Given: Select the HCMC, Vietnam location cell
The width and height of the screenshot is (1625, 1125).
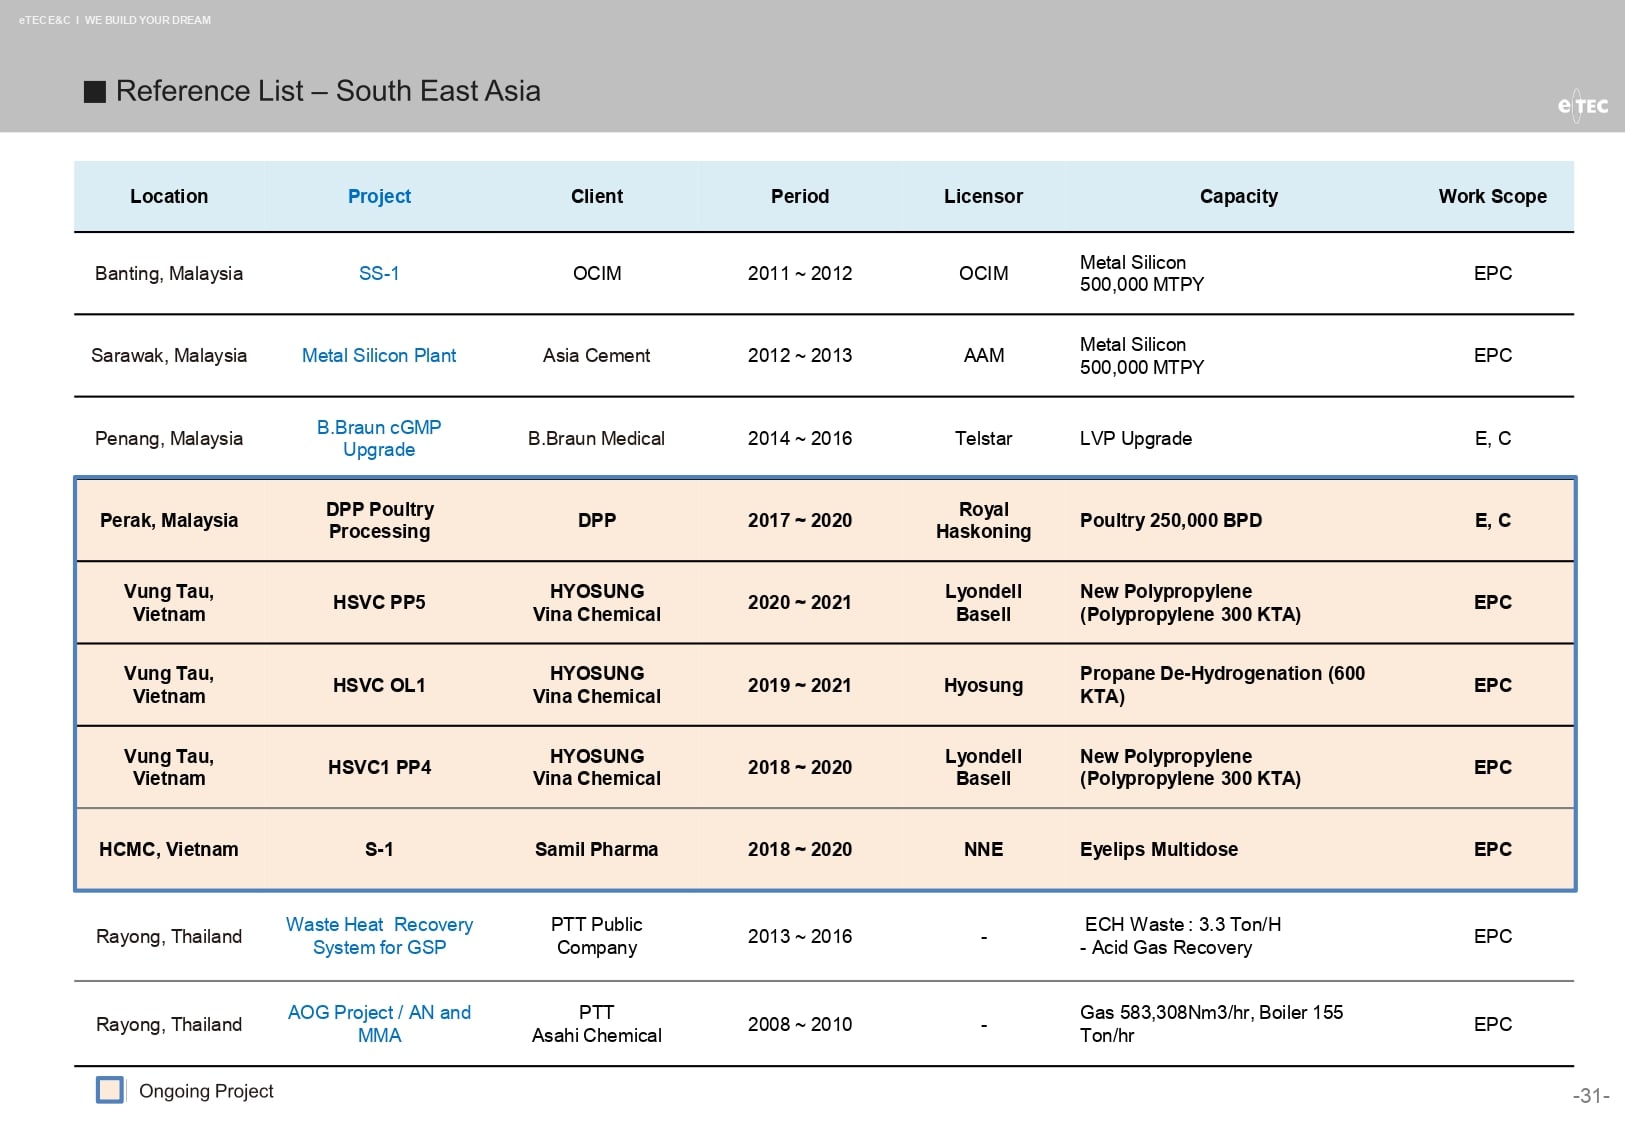Looking at the screenshot, I should click(169, 849).
